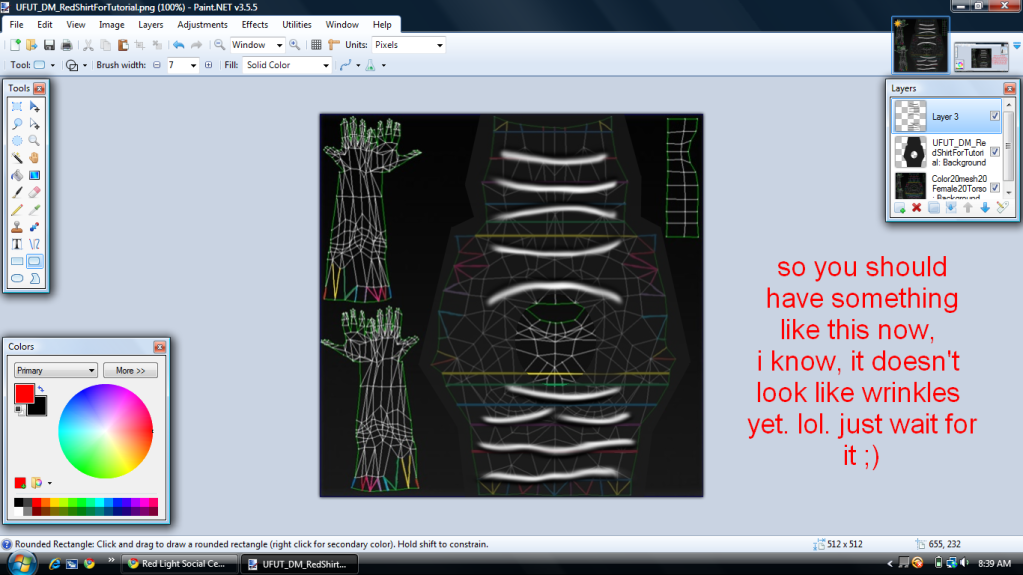The width and height of the screenshot is (1023, 575).
Task: Delete layer with red X icon
Action: tap(917, 208)
